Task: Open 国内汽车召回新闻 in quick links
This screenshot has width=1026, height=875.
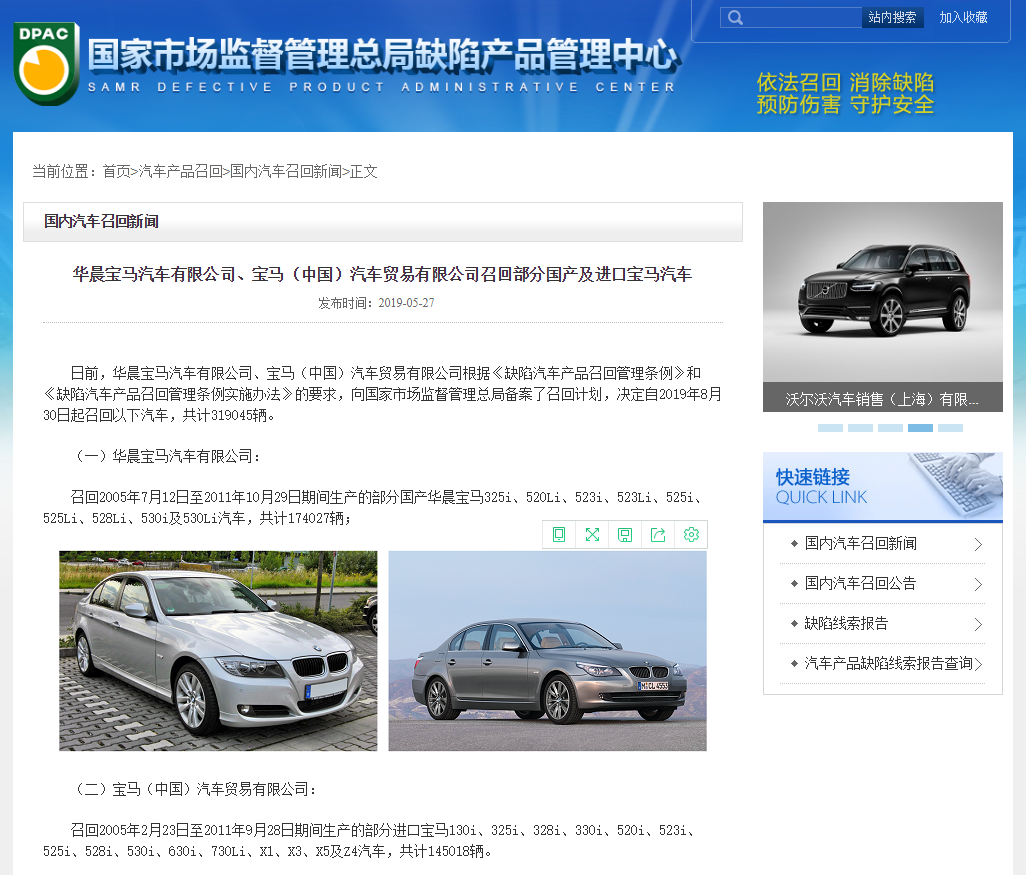Action: (860, 543)
